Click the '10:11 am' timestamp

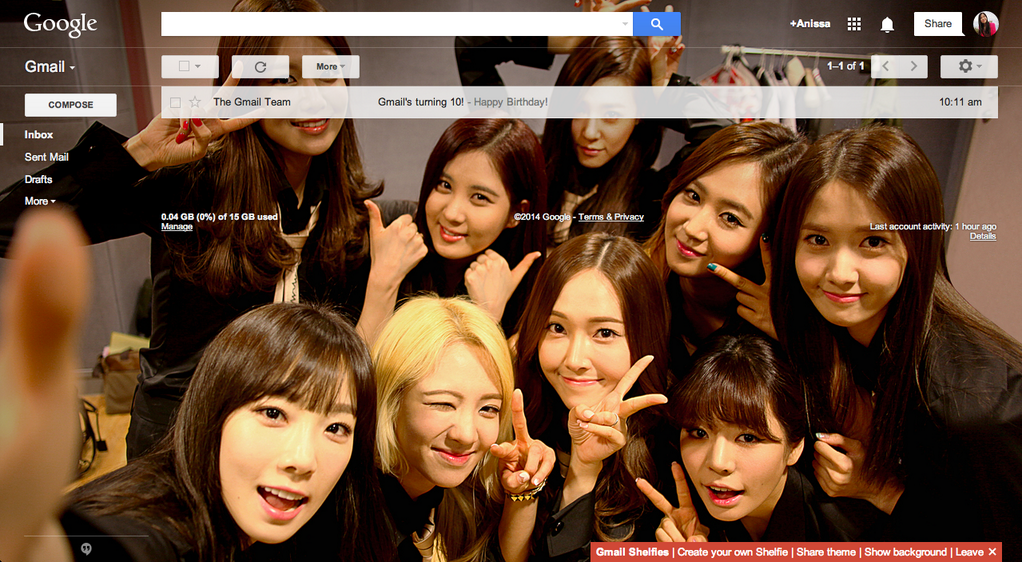pyautogui.click(x=960, y=102)
